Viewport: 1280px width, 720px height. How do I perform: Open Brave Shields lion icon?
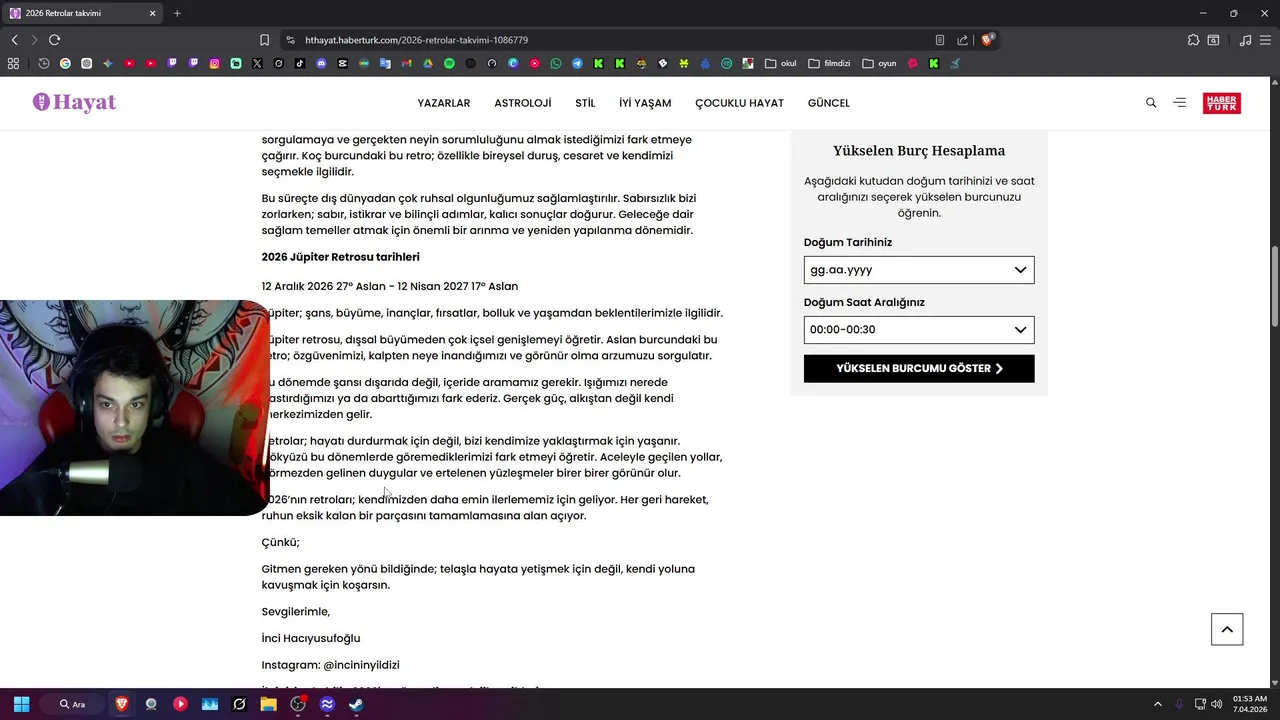coord(988,40)
